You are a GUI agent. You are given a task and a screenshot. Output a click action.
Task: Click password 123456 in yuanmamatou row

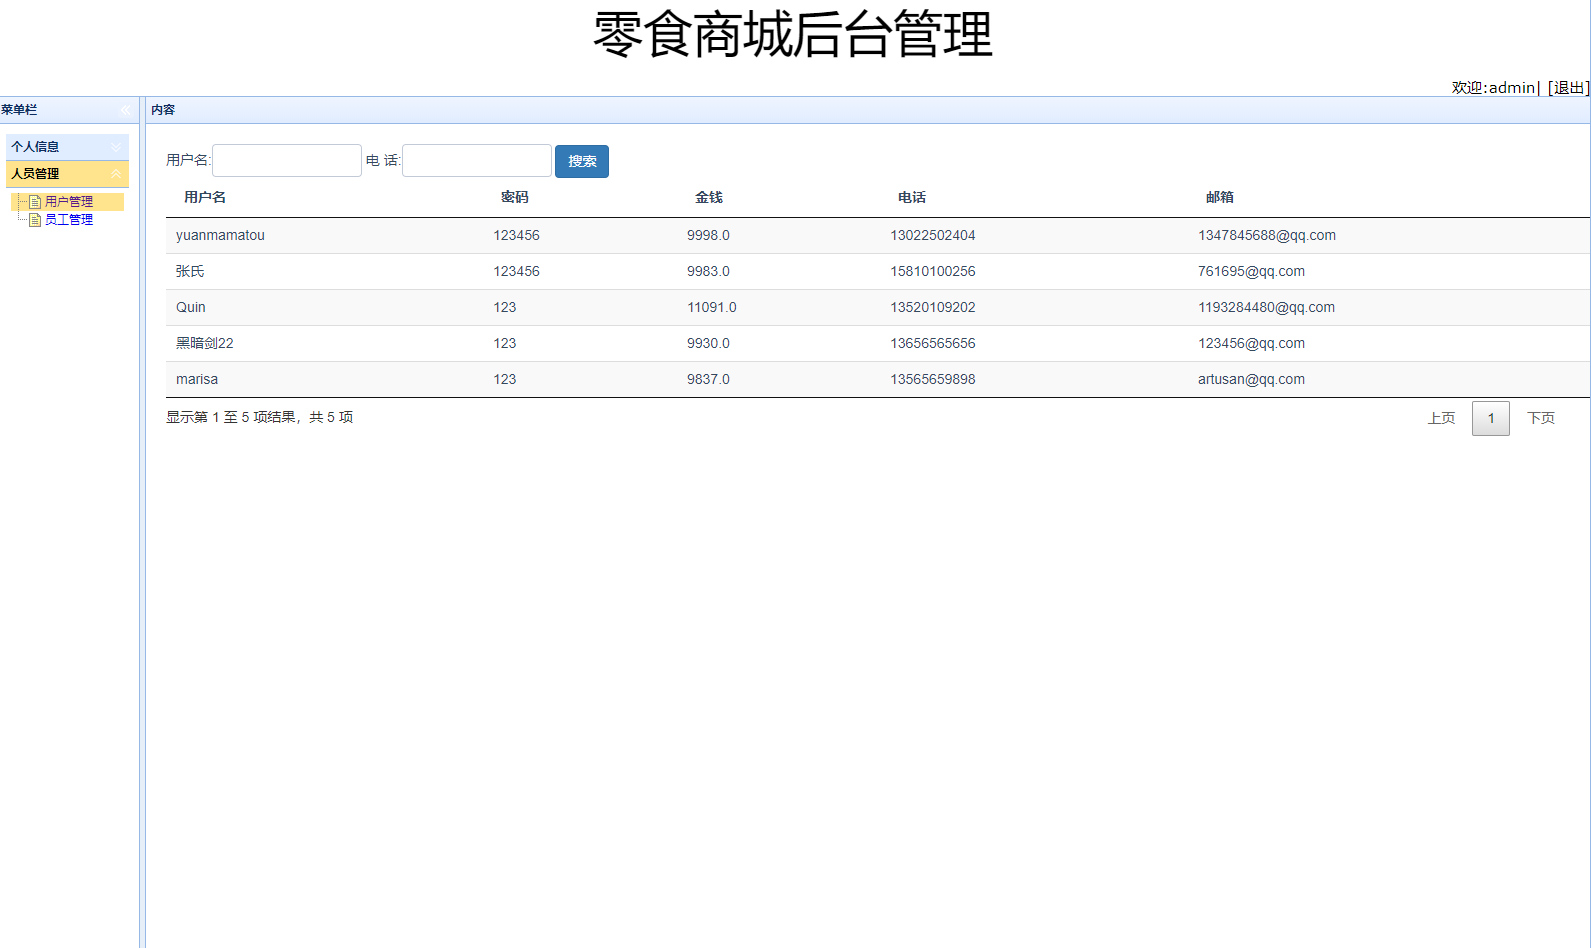tap(516, 236)
